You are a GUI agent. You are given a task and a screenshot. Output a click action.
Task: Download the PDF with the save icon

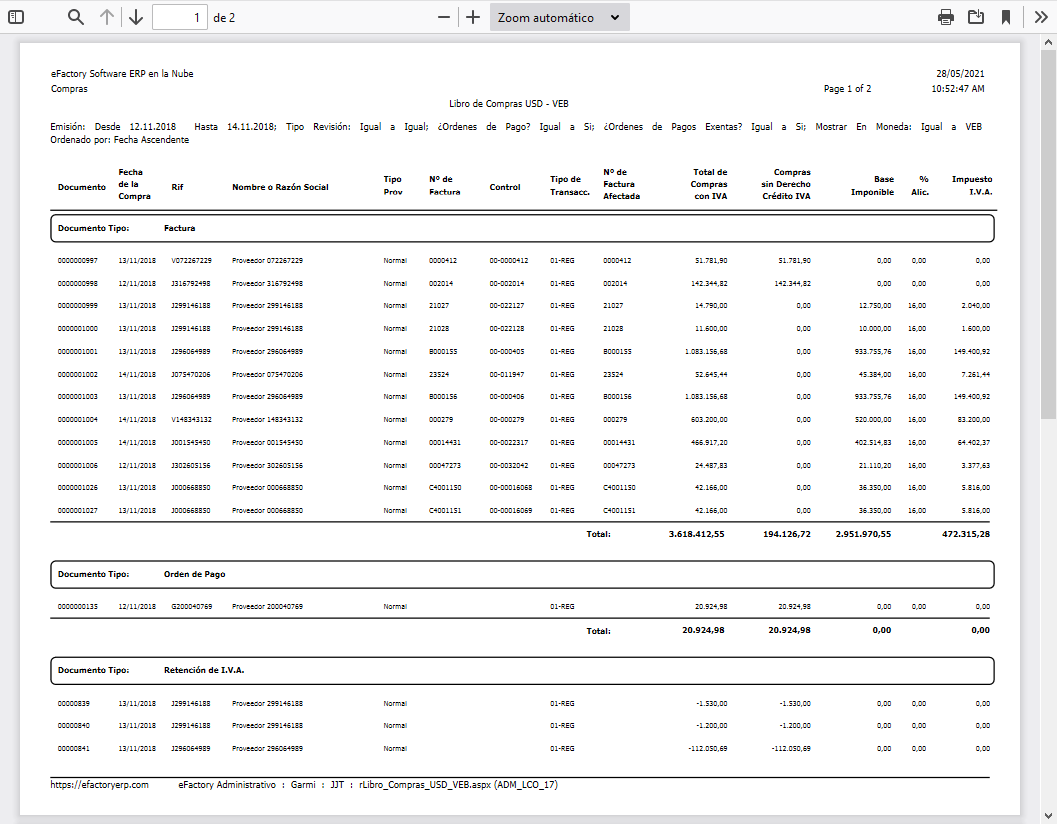coord(976,17)
